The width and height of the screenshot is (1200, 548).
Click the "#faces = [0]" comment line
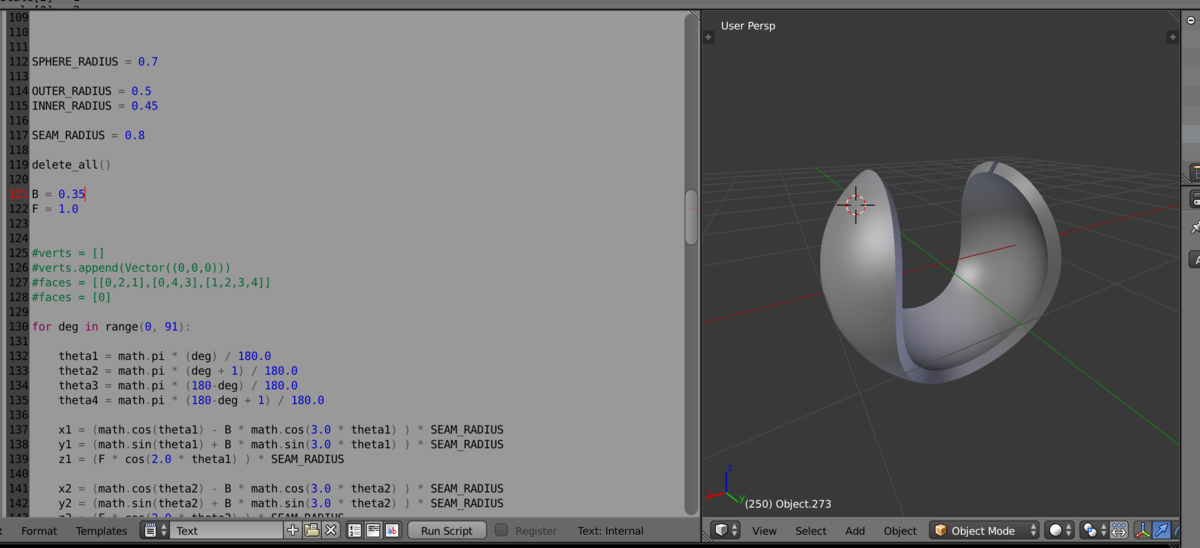pyautogui.click(x=71, y=297)
